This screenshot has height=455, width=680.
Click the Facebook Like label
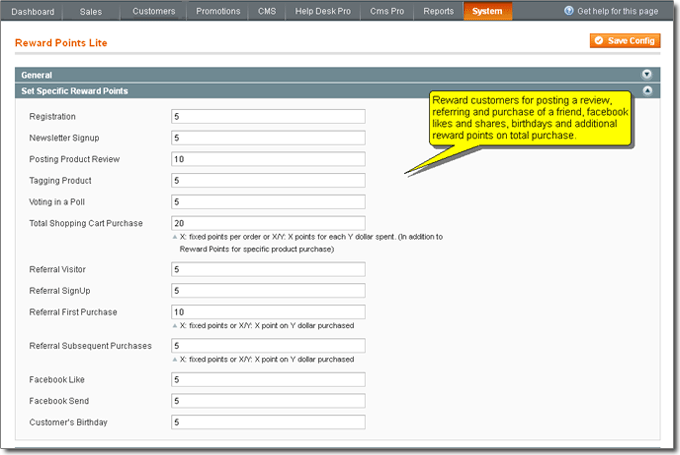point(57,380)
